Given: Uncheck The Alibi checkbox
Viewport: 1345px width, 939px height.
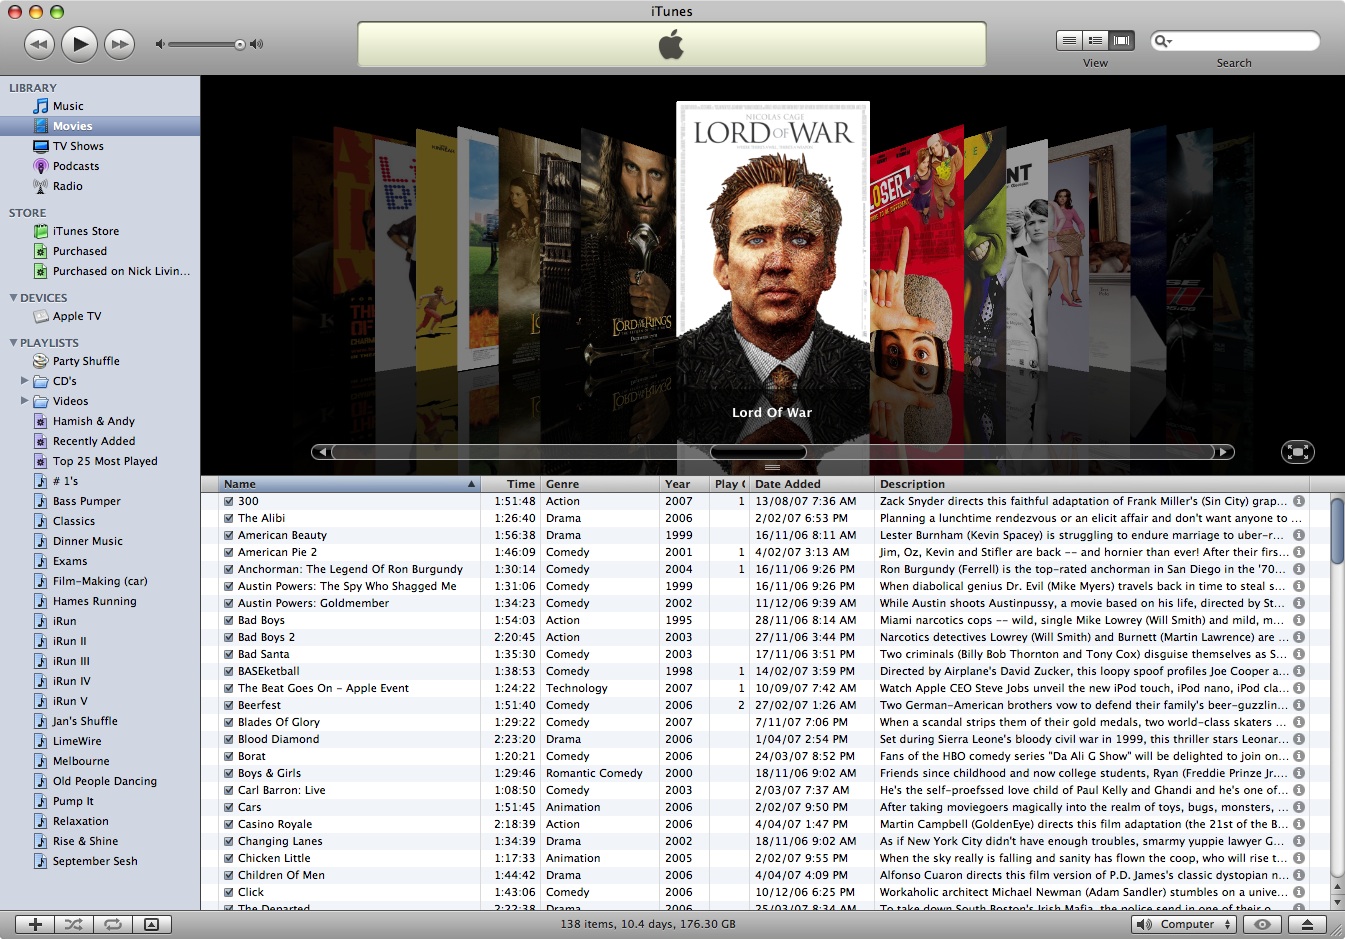Looking at the screenshot, I should click(229, 518).
